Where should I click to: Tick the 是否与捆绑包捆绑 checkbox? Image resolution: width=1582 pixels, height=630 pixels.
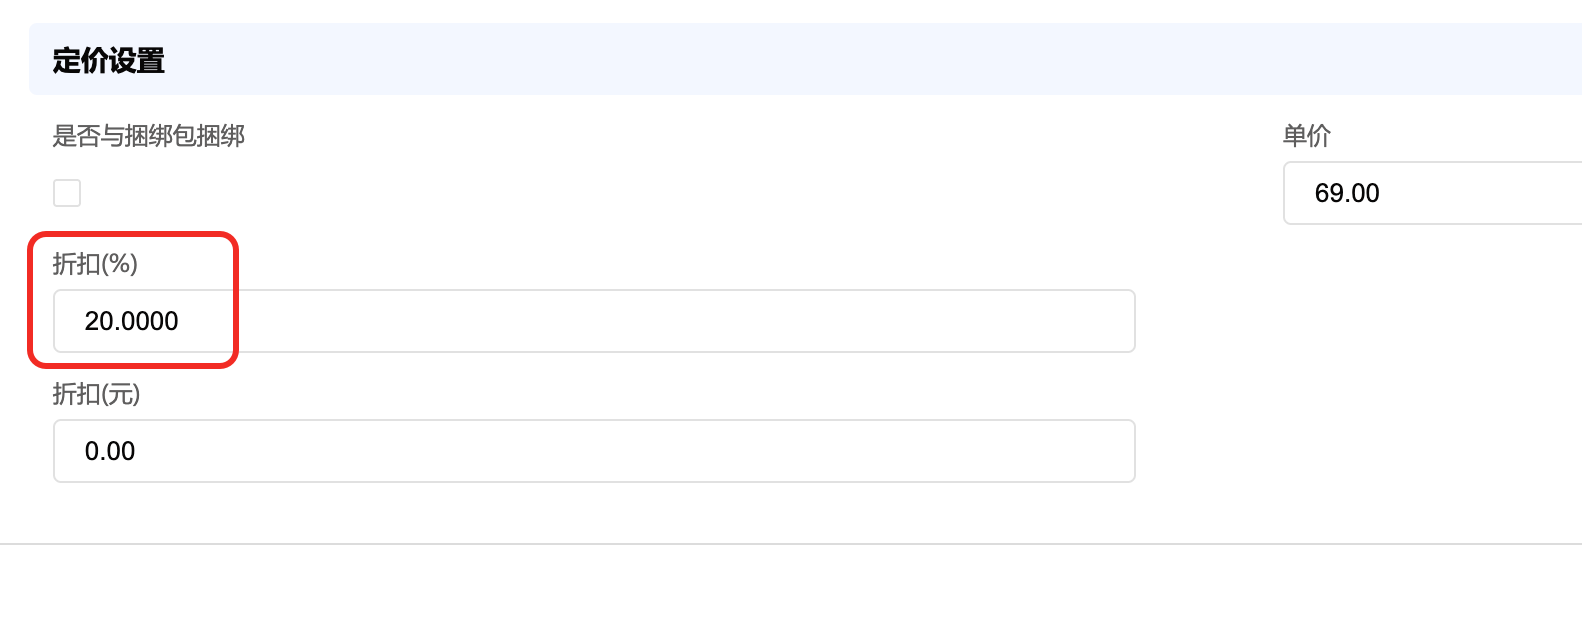[x=67, y=193]
